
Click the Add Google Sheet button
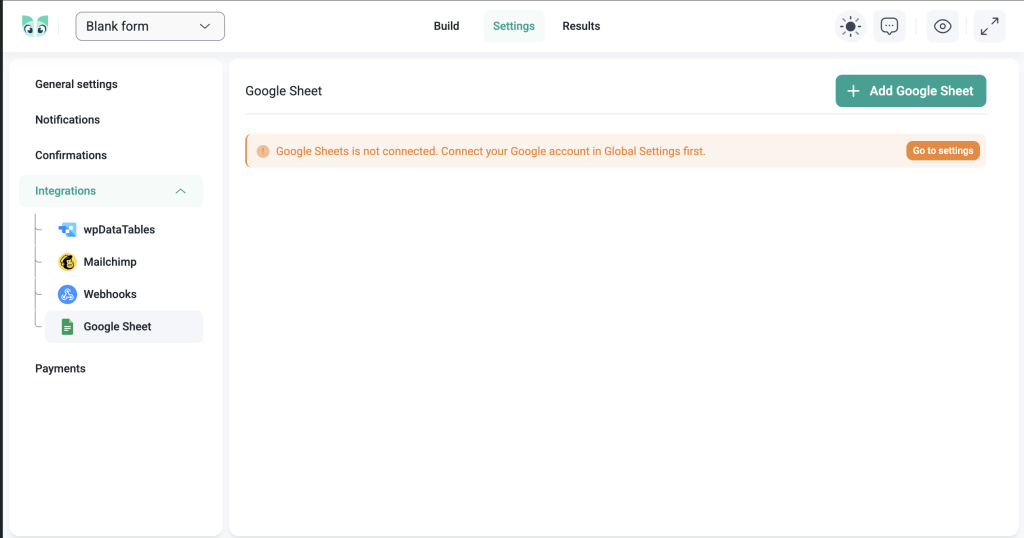(910, 91)
